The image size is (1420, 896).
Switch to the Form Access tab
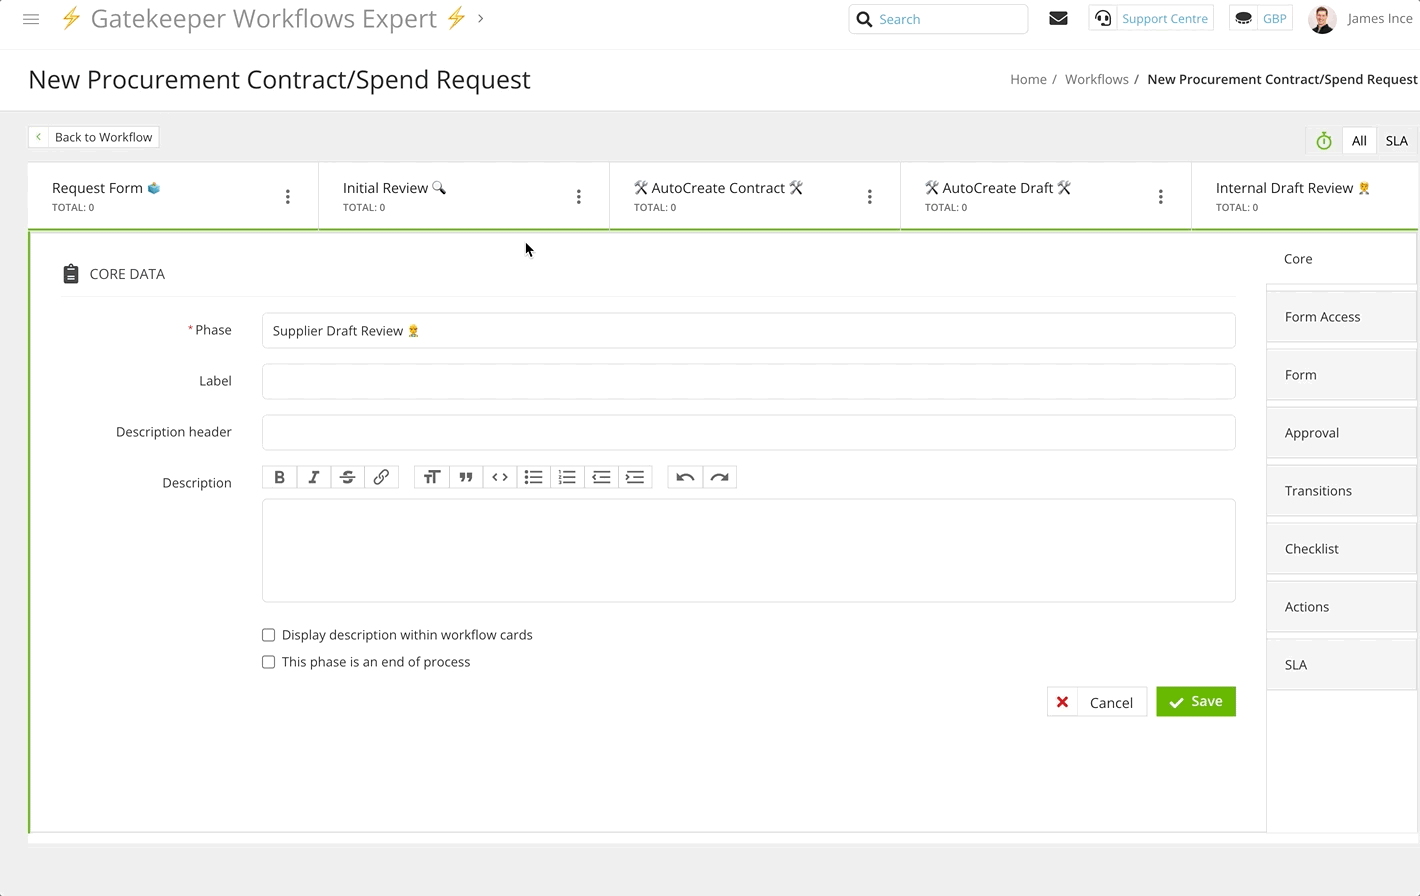click(x=1342, y=317)
